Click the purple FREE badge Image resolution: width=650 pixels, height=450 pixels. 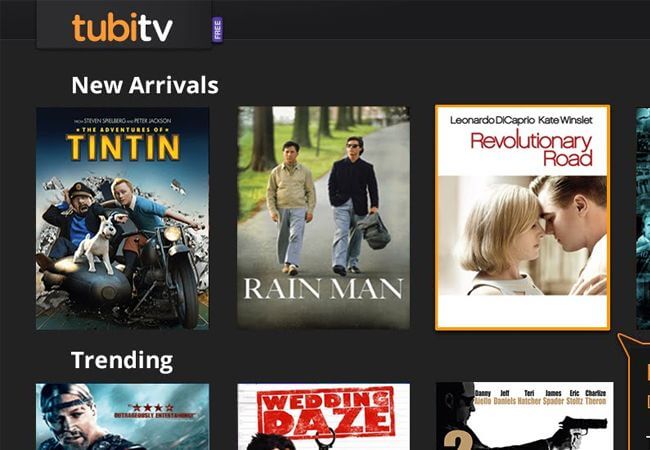pyautogui.click(x=217, y=29)
